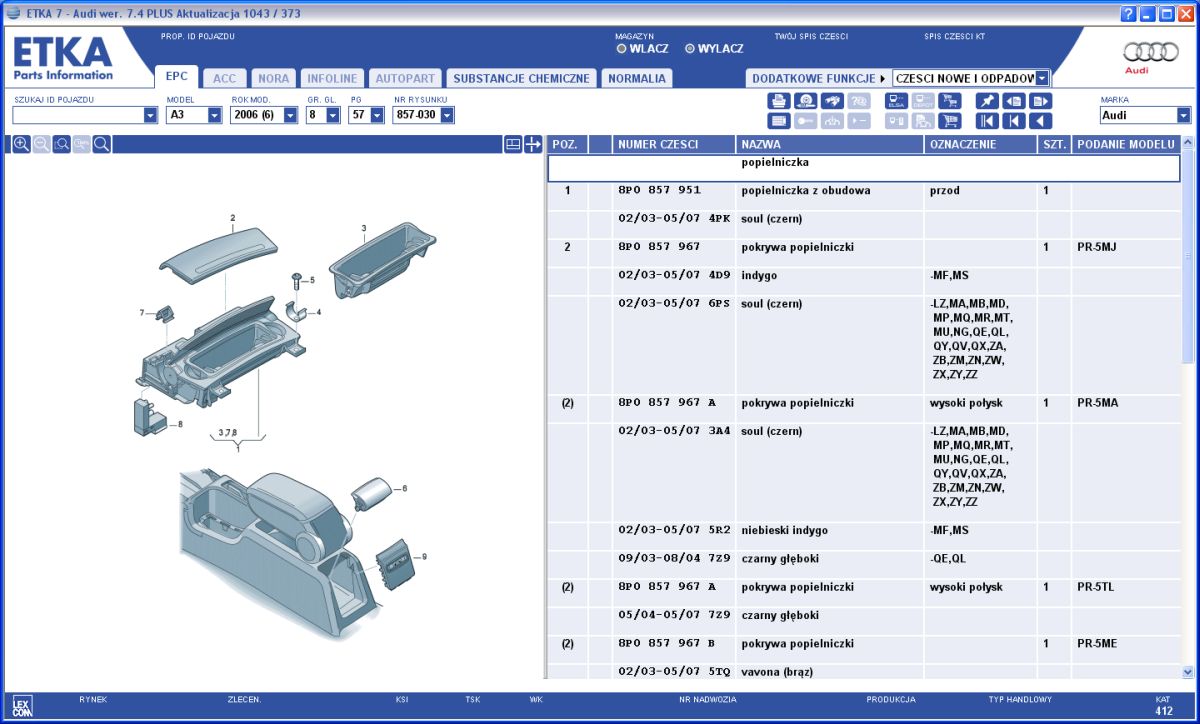Select the WYLACZ magazyn radio button

689,48
